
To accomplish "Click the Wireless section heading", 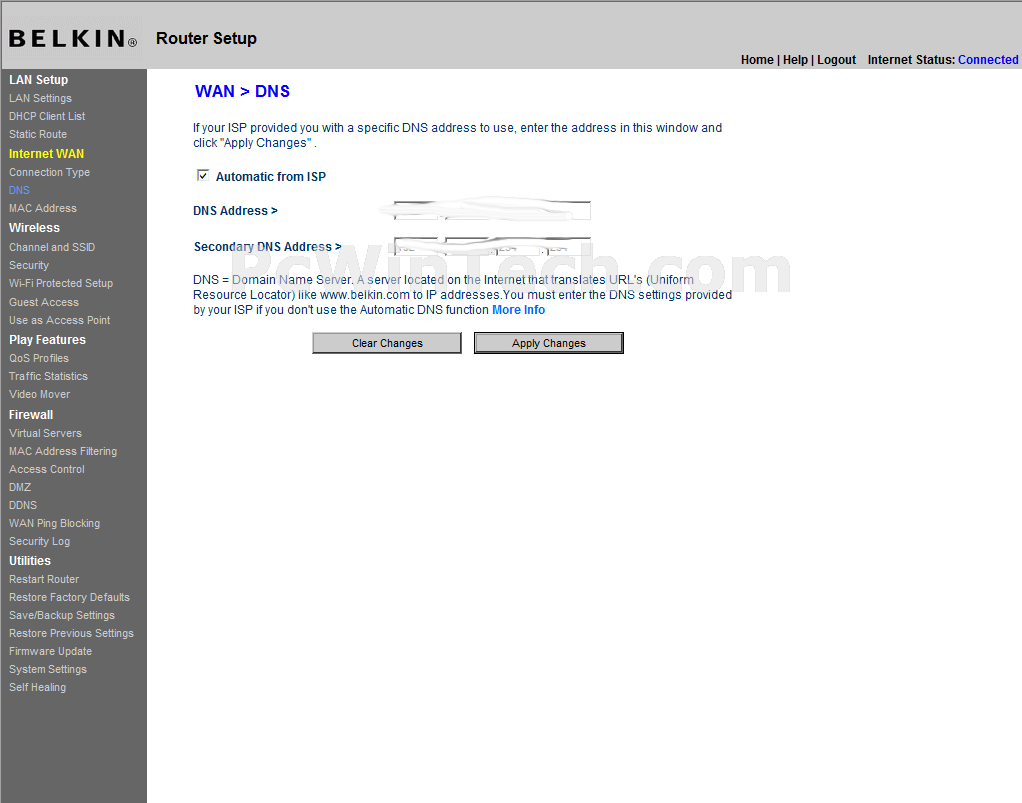I will 35,228.
